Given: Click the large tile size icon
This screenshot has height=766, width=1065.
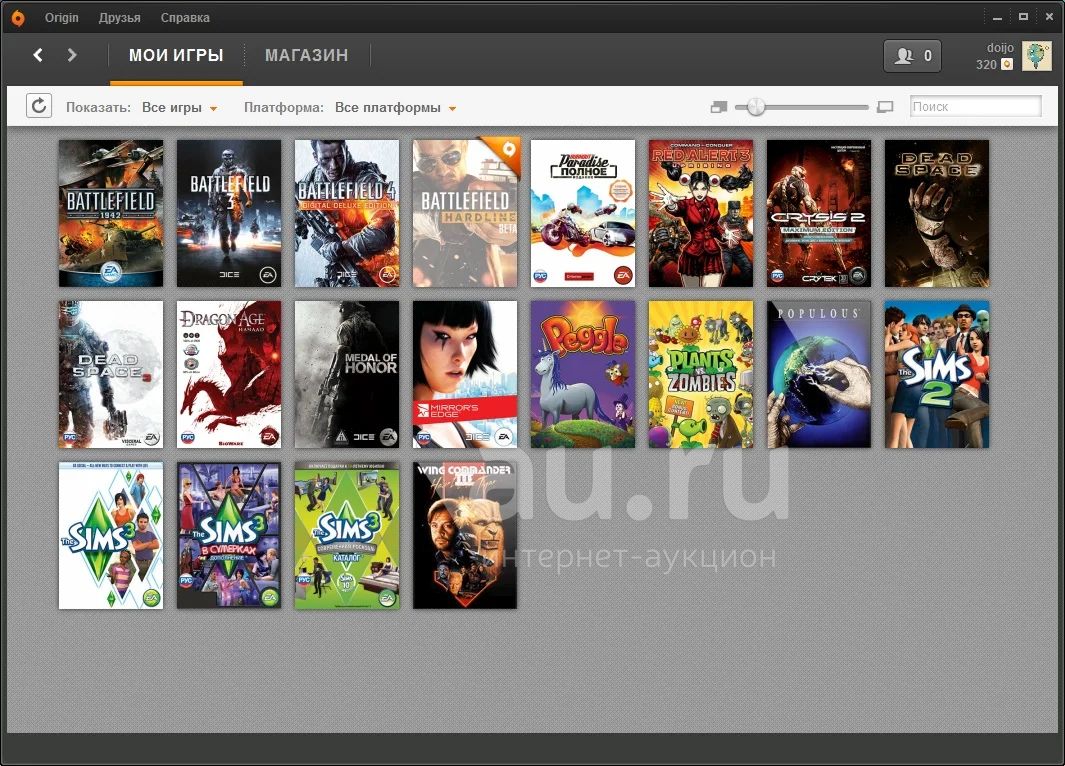Looking at the screenshot, I should 884,107.
